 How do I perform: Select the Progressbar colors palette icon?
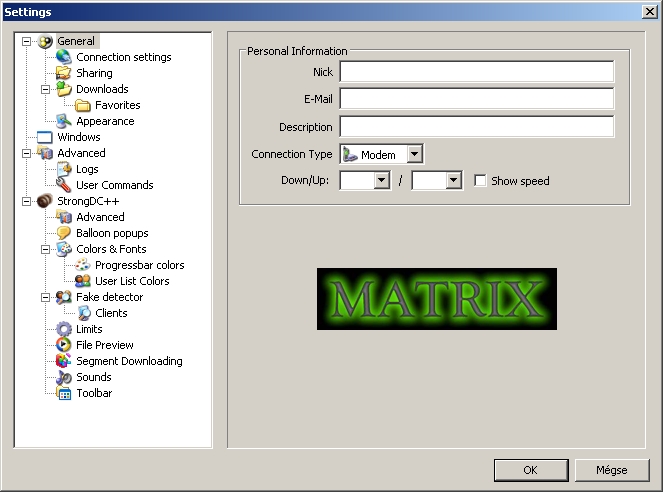pos(83,265)
